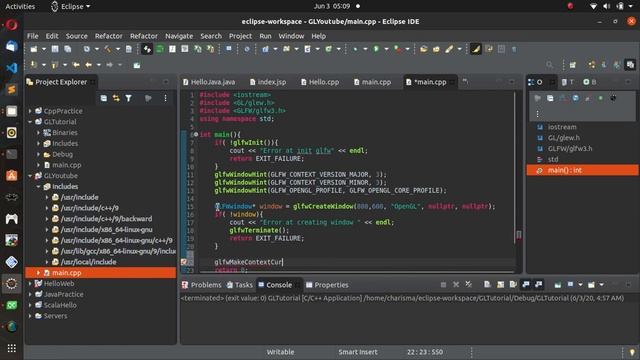Open the File menu
Viewport: 640px width, 360px height.
(33, 36)
